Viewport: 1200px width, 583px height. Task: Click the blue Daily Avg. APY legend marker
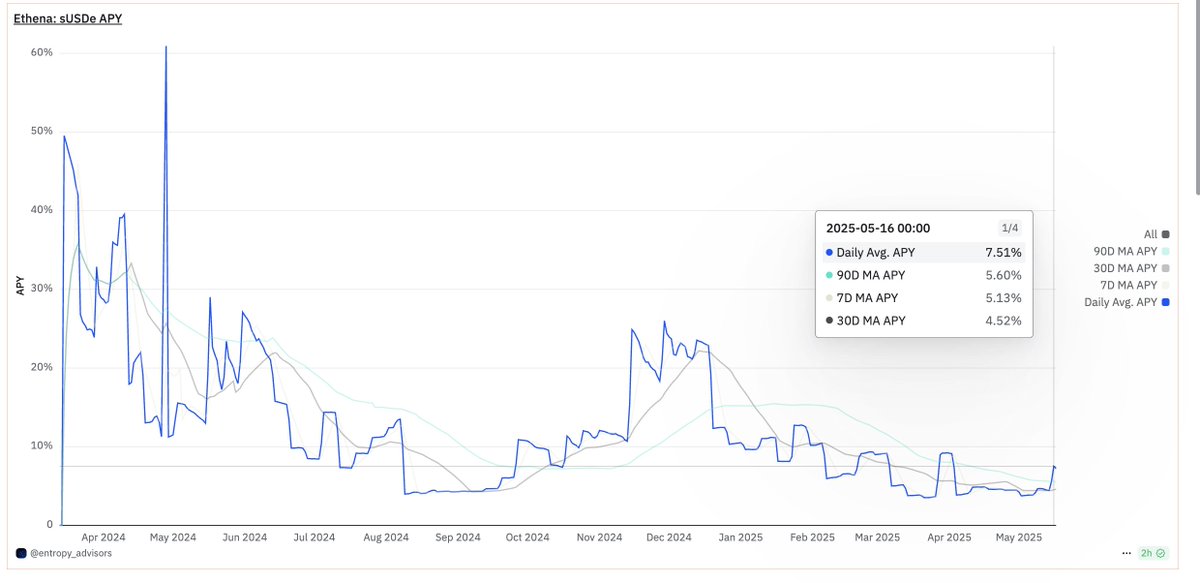click(x=1164, y=301)
